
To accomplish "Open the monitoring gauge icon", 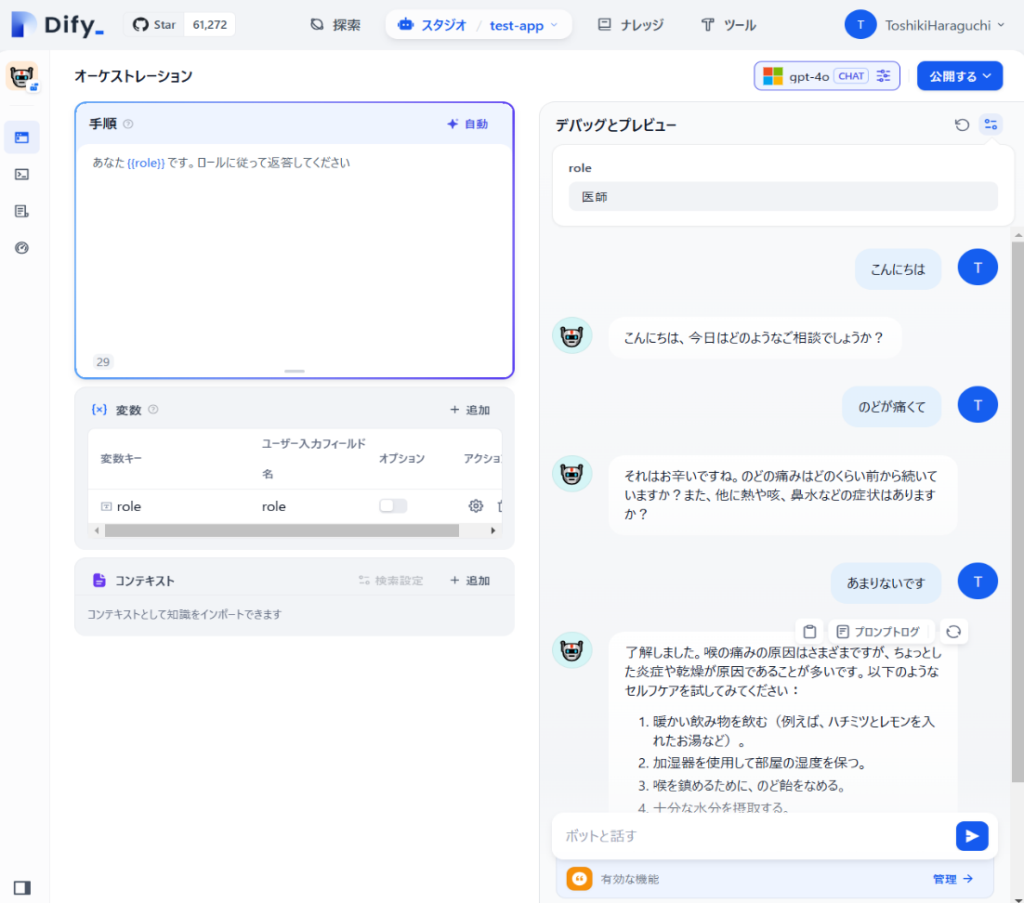I will click(x=22, y=247).
